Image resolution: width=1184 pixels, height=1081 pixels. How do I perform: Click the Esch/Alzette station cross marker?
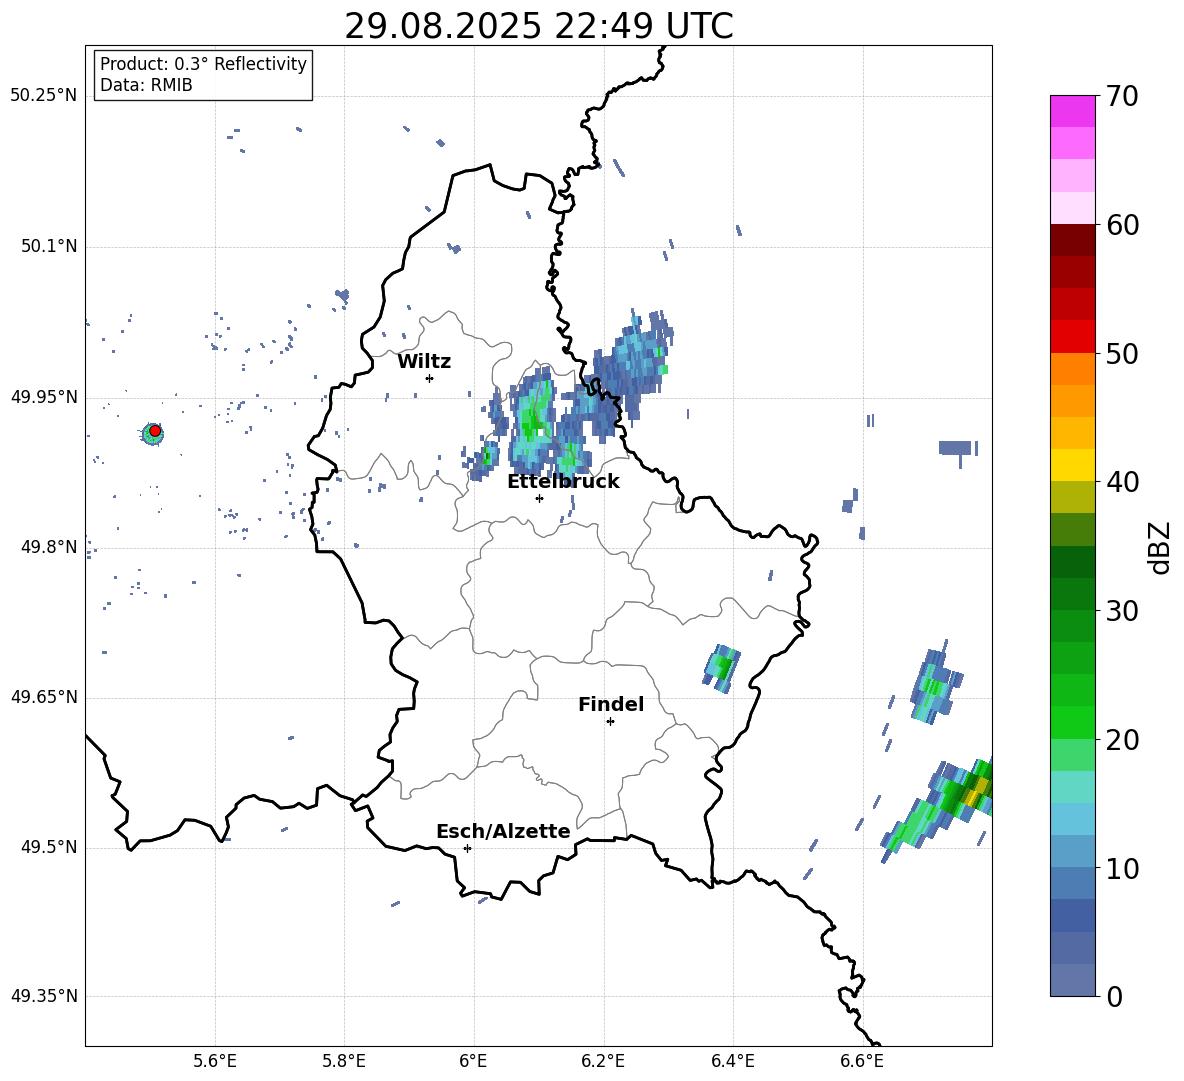pos(467,848)
